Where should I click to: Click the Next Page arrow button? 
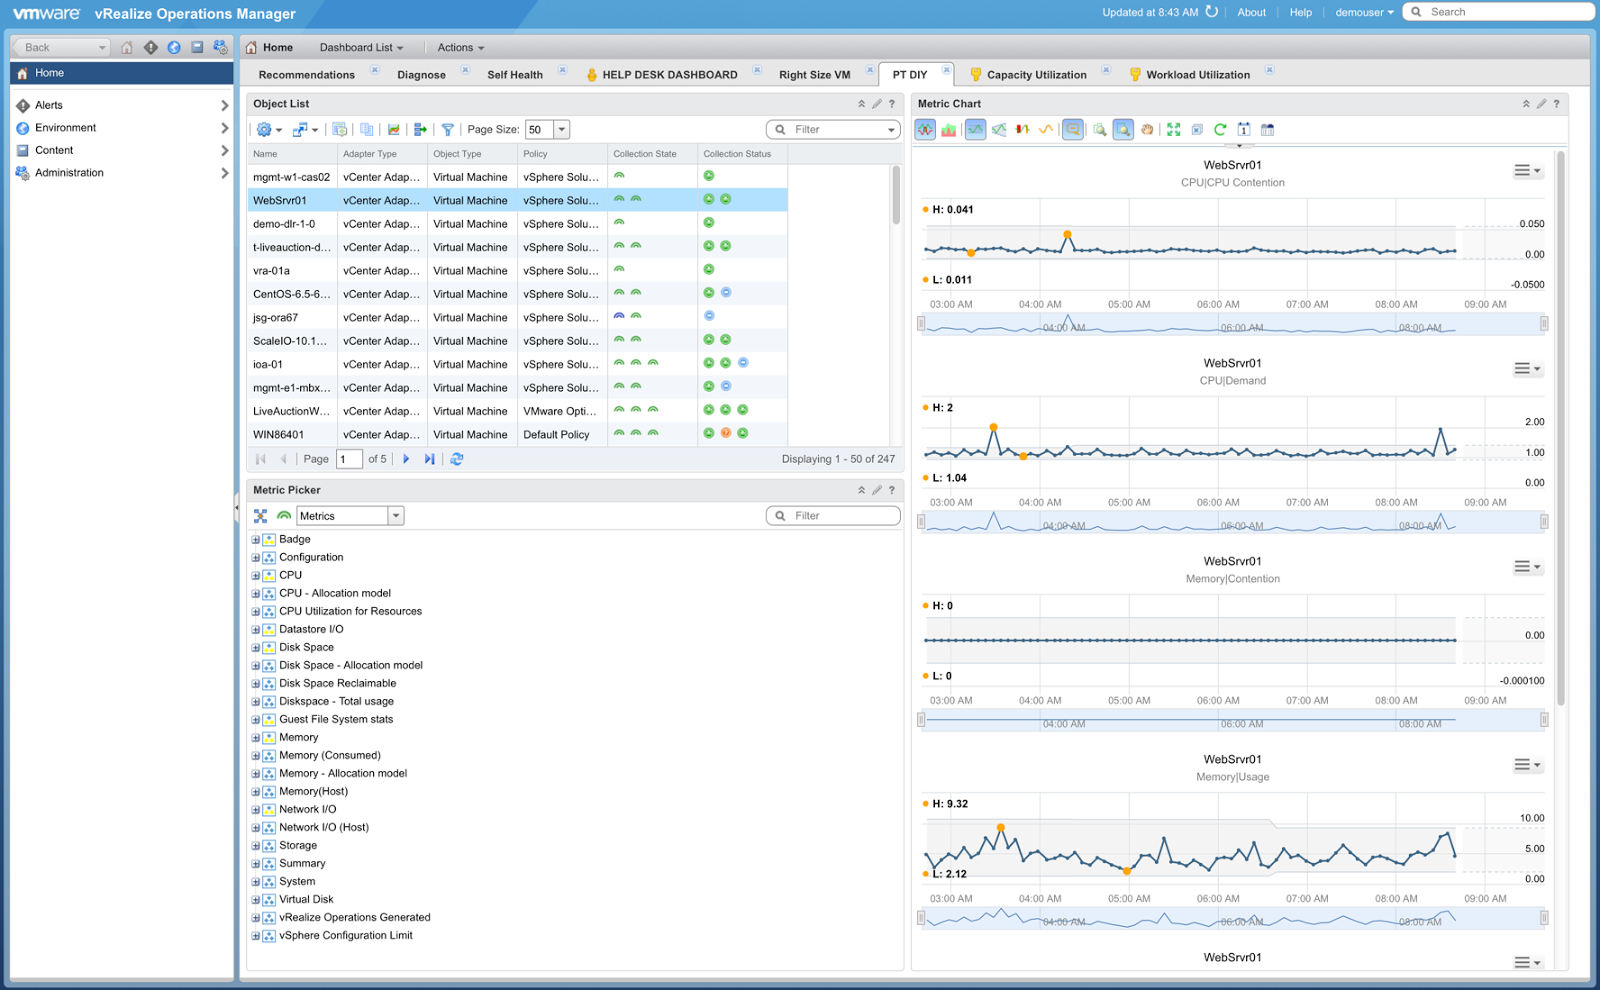tap(406, 458)
